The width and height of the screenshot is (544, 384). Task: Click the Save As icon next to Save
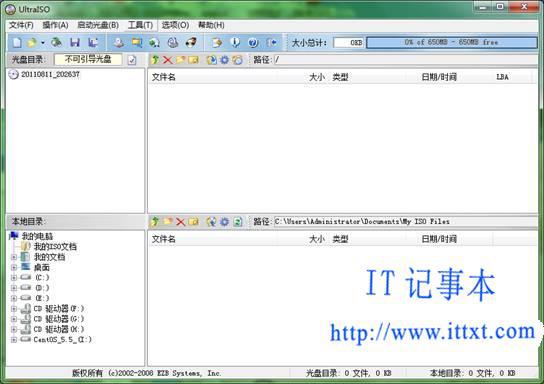[x=93, y=42]
